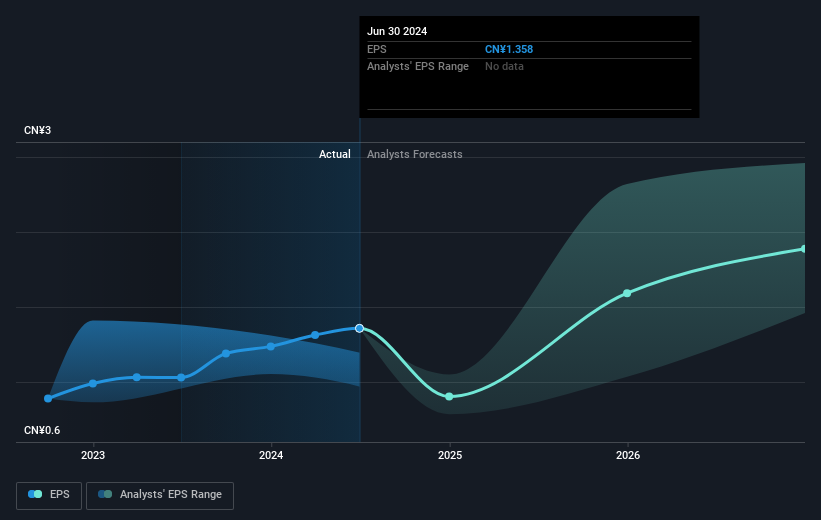Select the final forecast point at chart's right edge
This screenshot has height=520, width=821.
(804, 249)
